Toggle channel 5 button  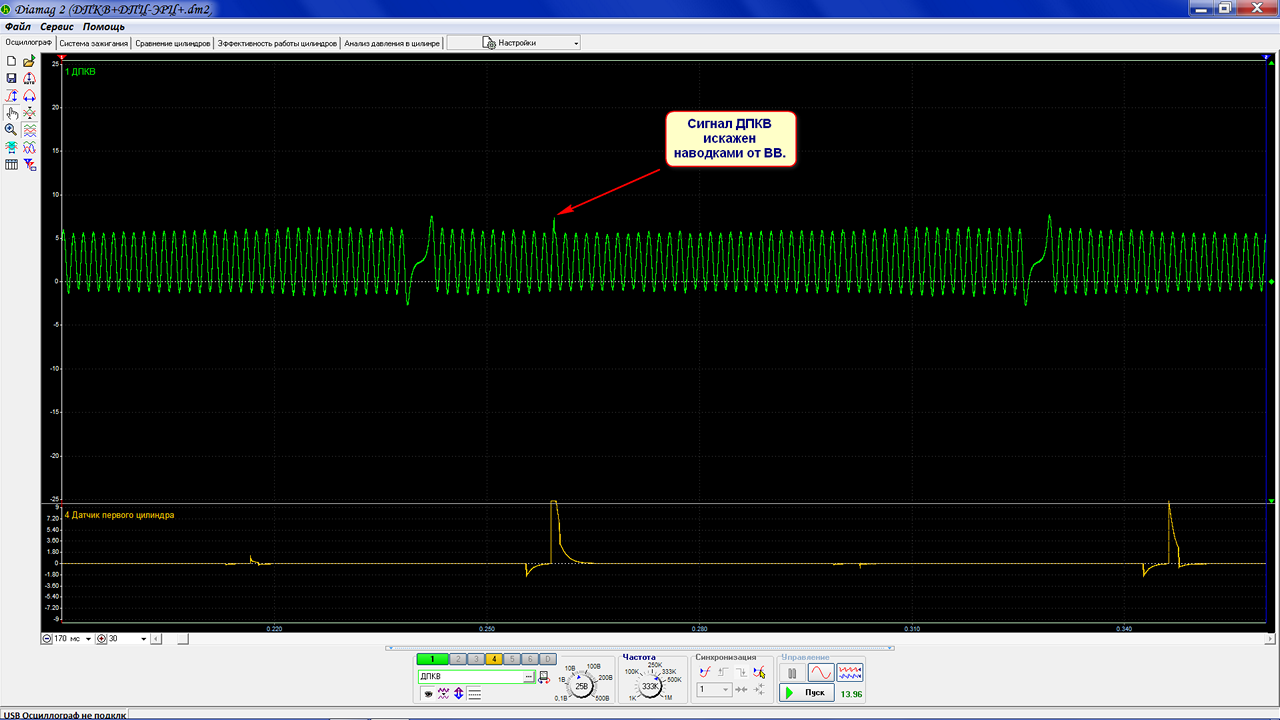click(x=512, y=659)
